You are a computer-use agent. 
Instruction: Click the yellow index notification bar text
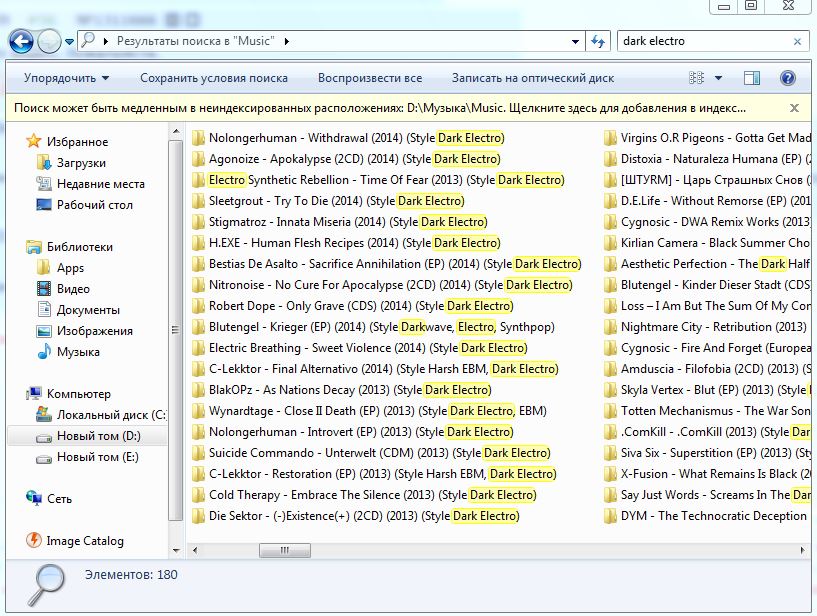click(380, 108)
